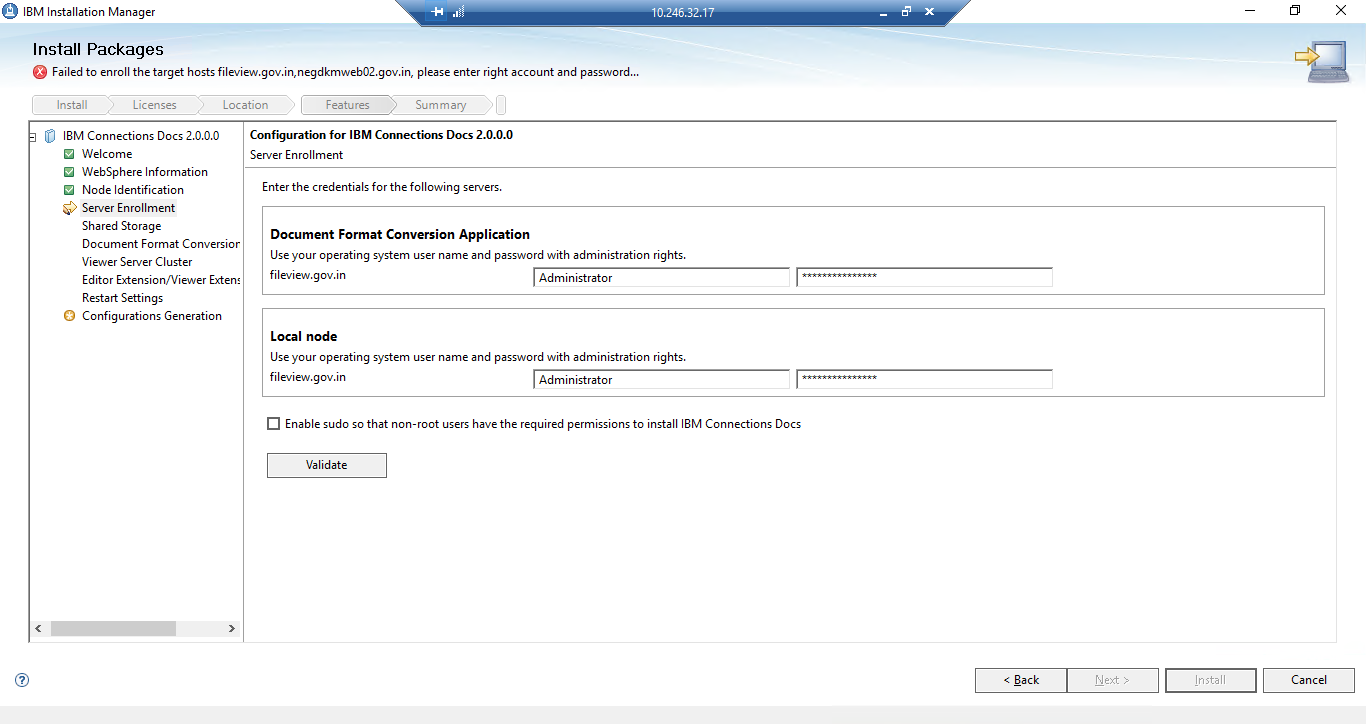The width and height of the screenshot is (1366, 724).
Task: Click the IBM Installation Manager title bar icon
Action: pyautogui.click(x=10, y=11)
